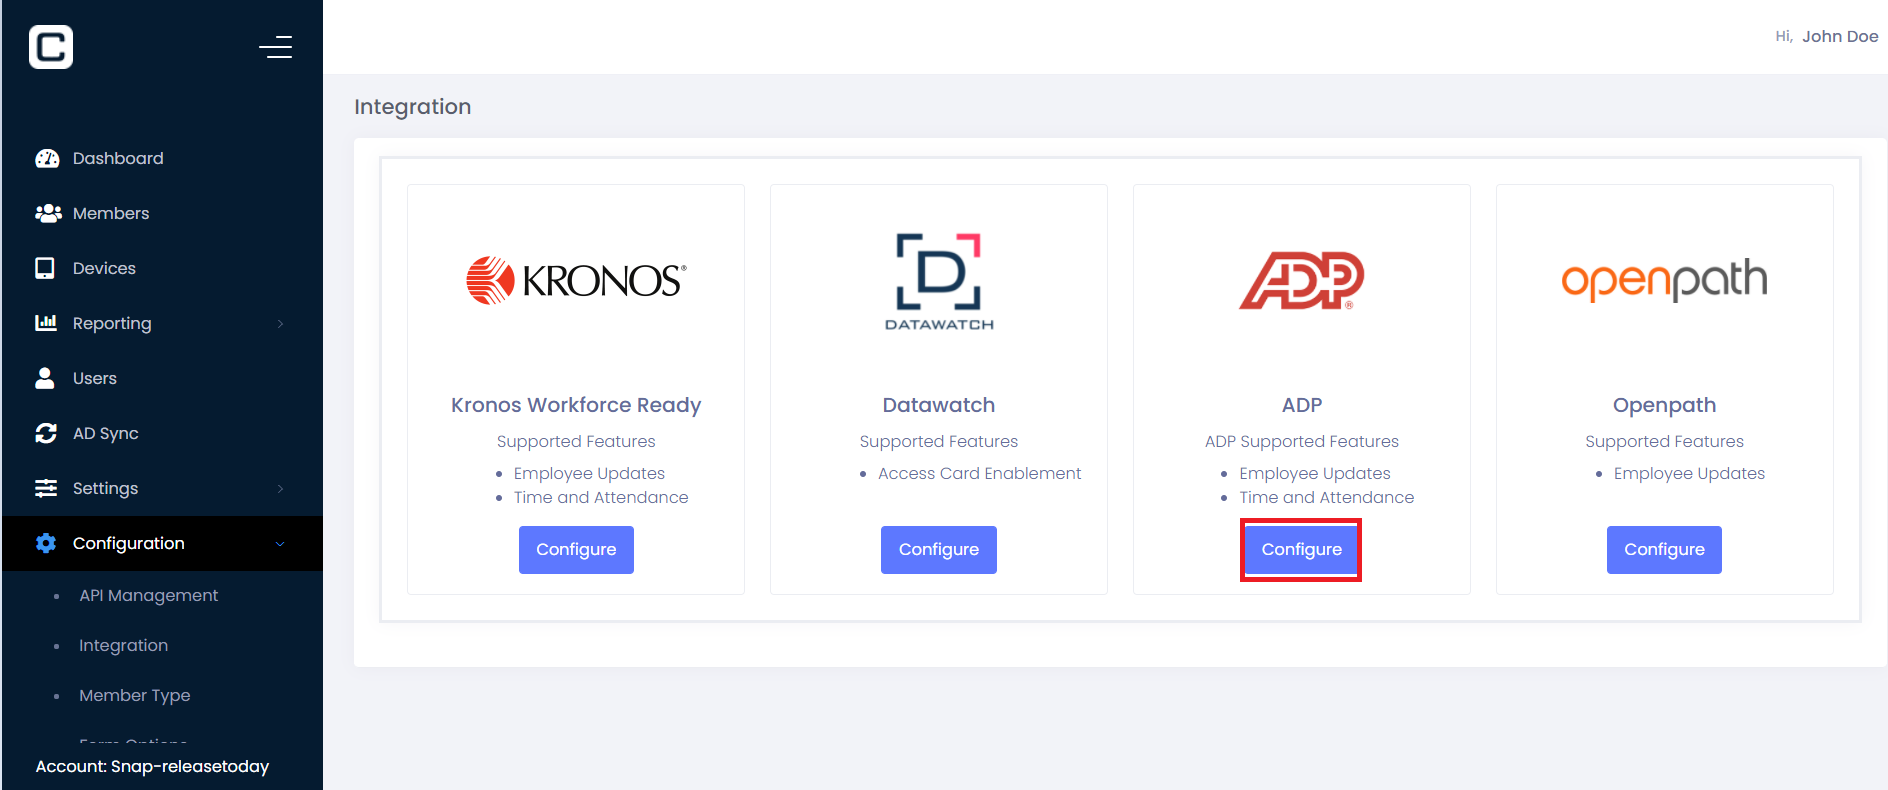
Task: Click Openpath Employee Updates feature
Action: tap(1689, 473)
